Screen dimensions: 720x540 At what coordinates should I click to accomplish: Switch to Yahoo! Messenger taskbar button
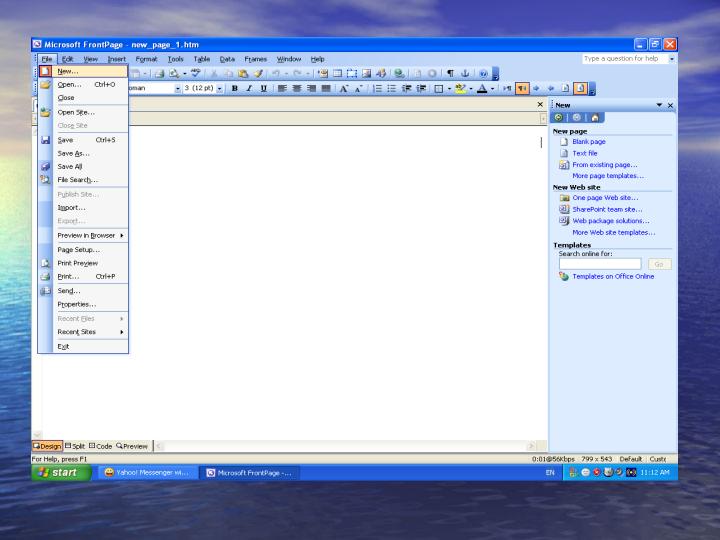[148, 472]
